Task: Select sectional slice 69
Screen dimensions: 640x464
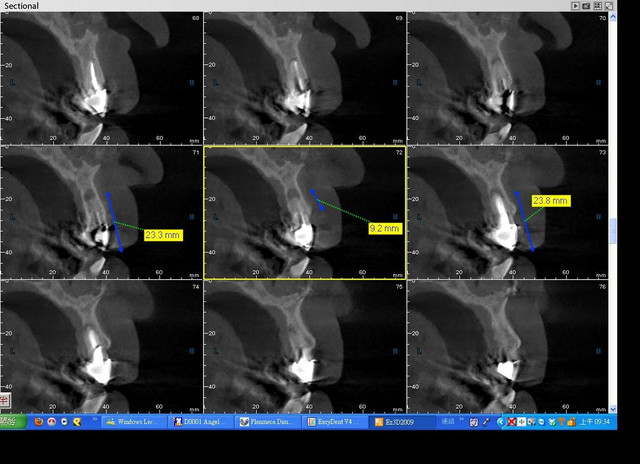Action: 305,78
